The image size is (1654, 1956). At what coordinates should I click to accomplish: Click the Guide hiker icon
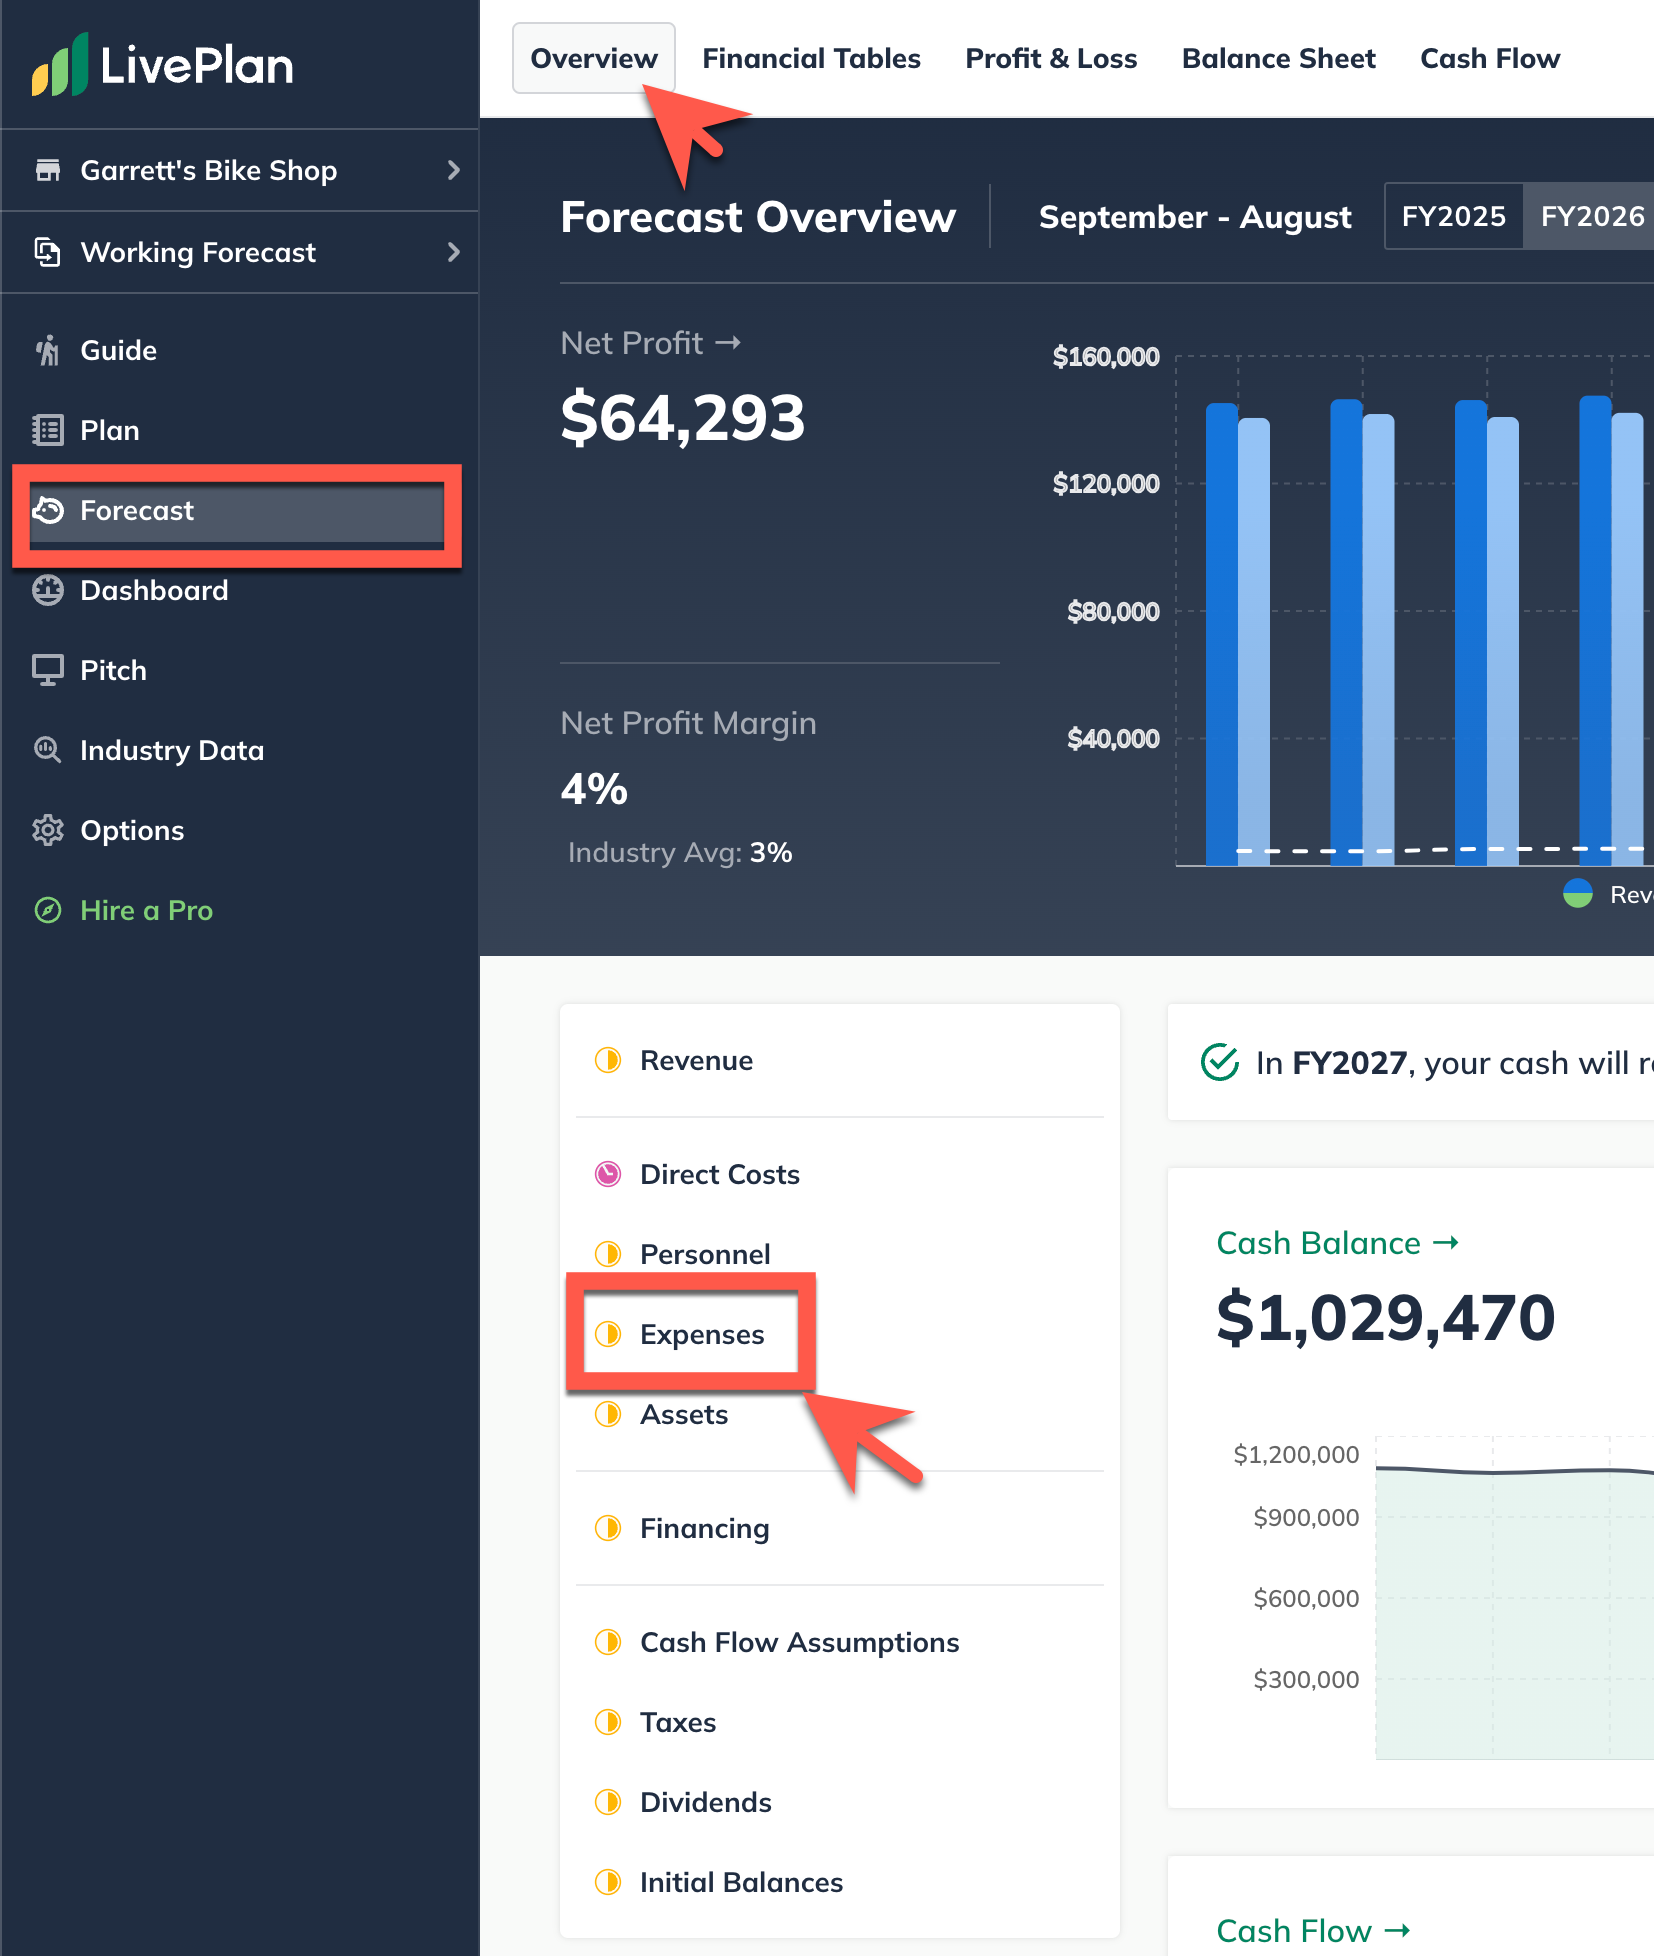(47, 350)
